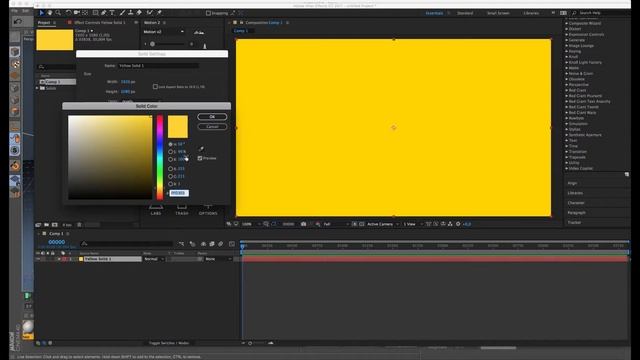Click the trash icon at Project panel bottom
640x360 pixels.
(79, 225)
